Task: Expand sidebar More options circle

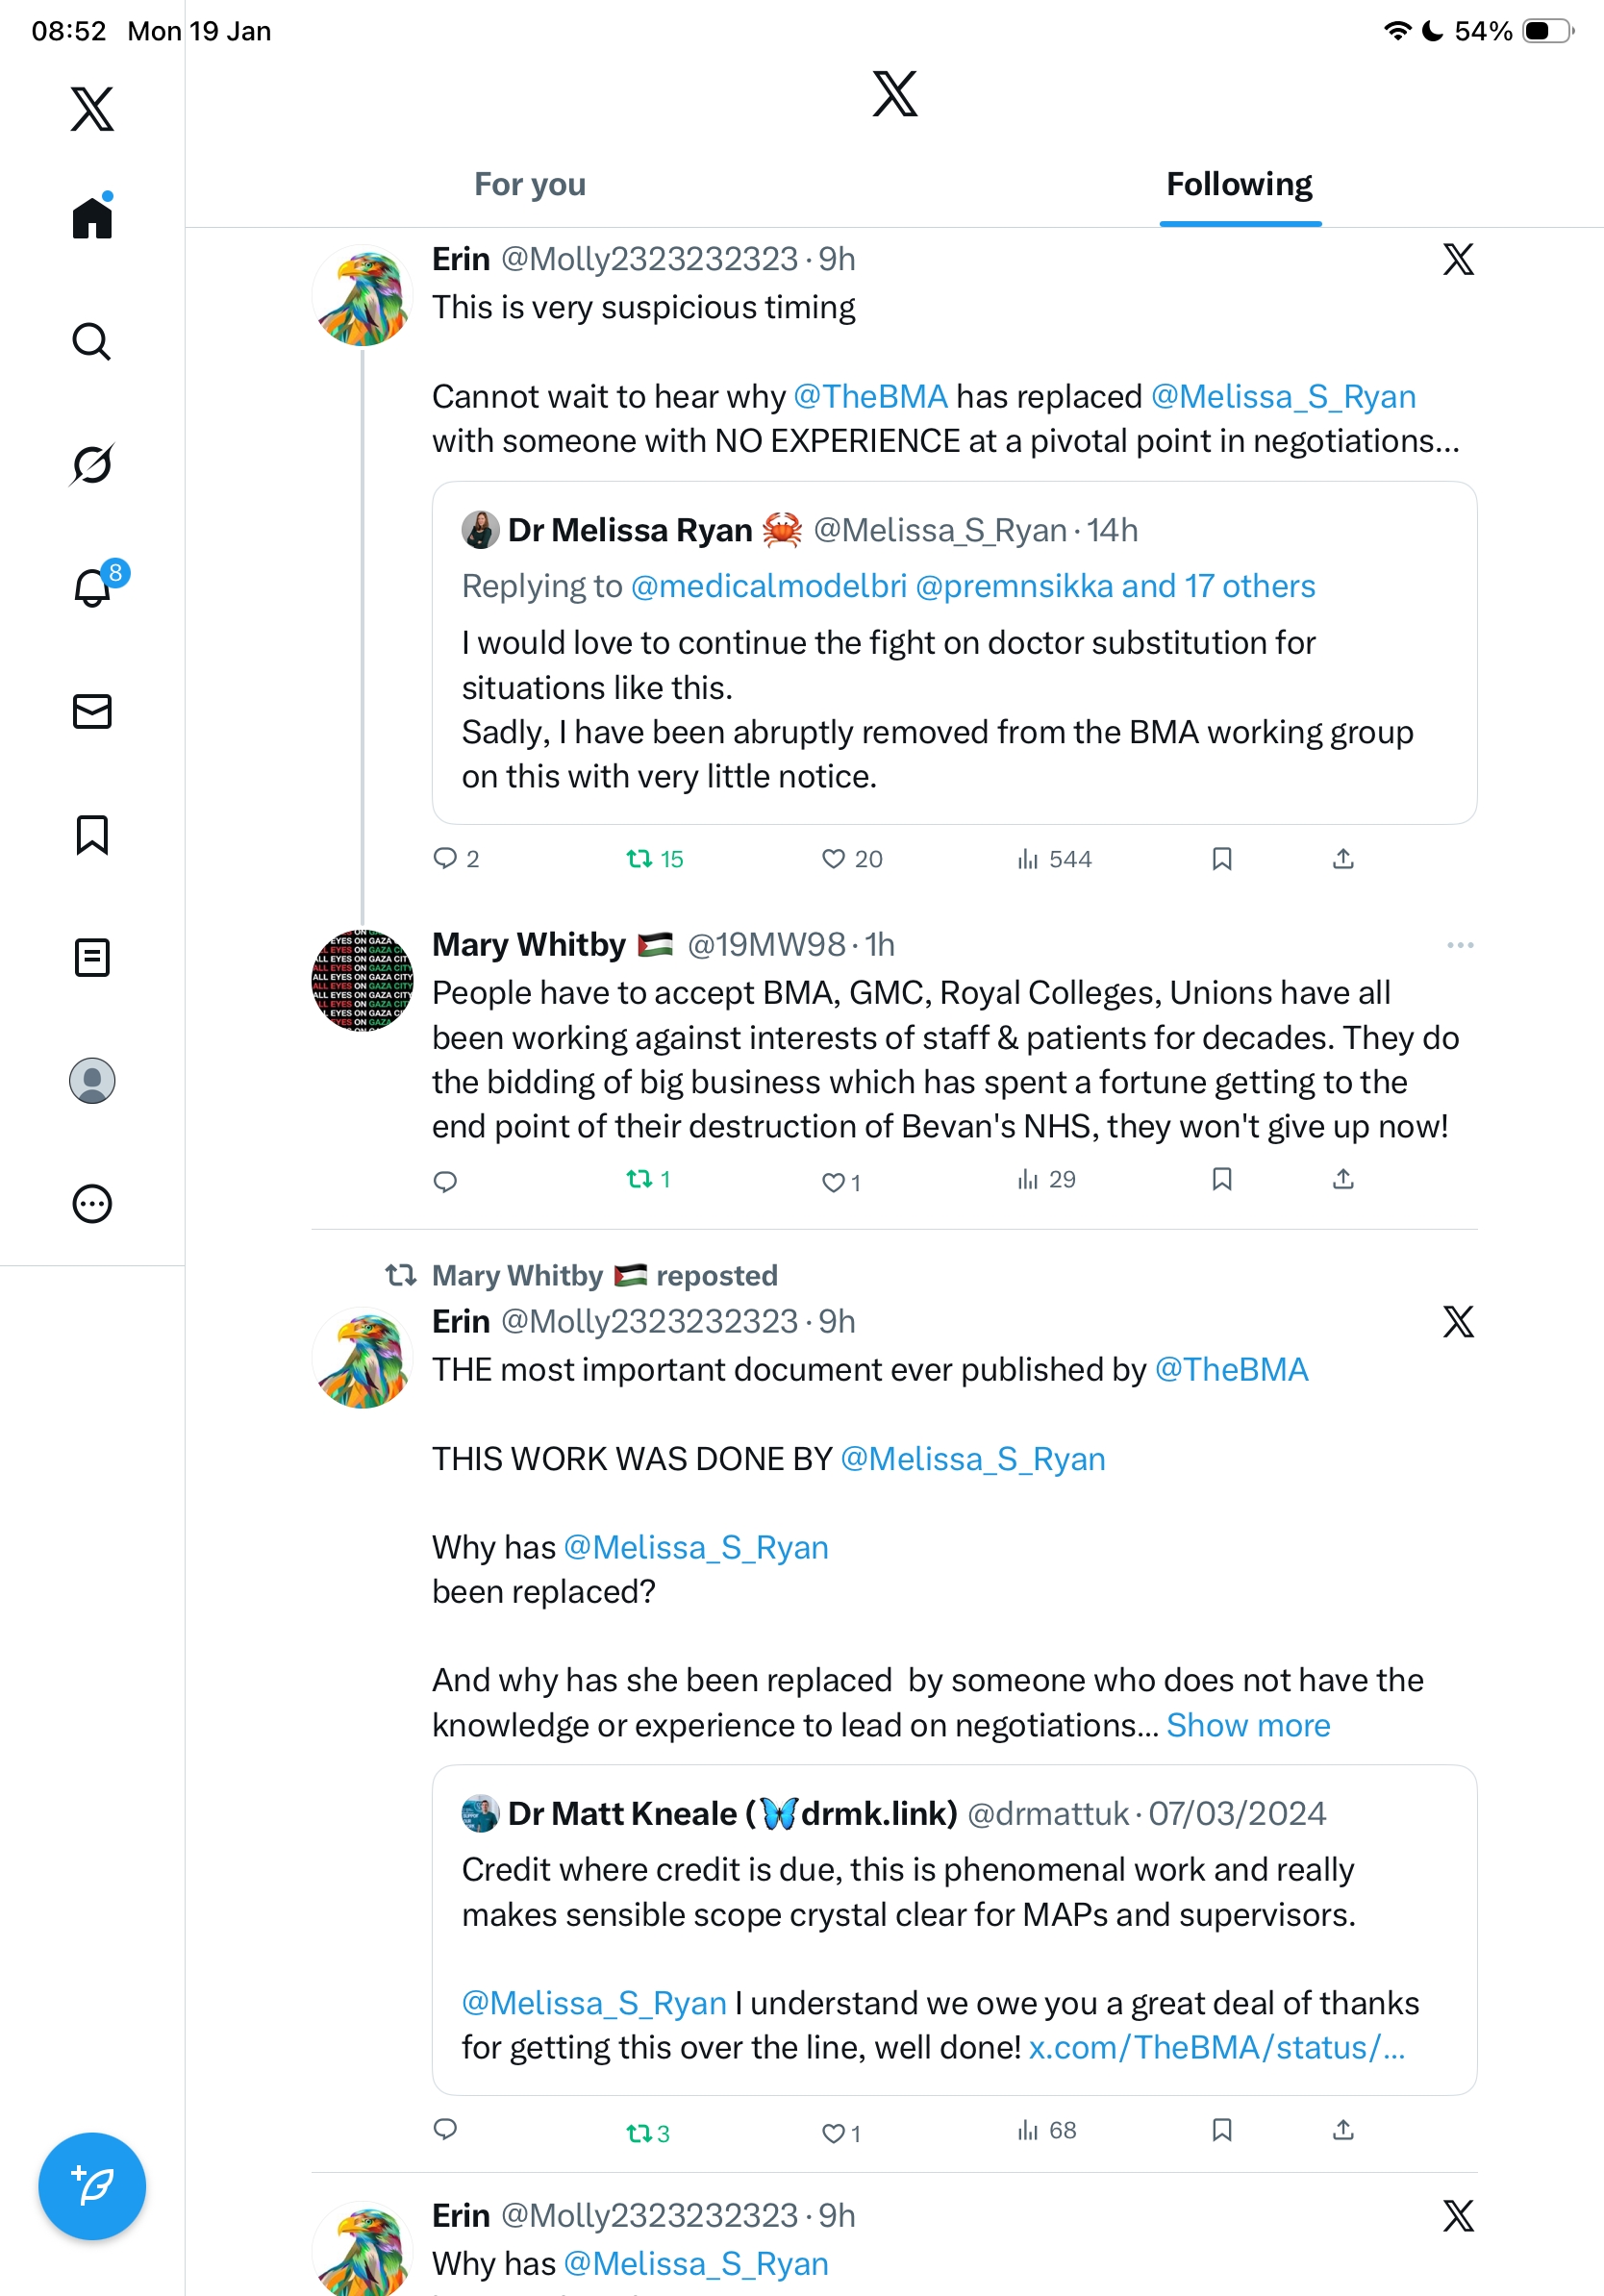Action: click(x=92, y=1203)
